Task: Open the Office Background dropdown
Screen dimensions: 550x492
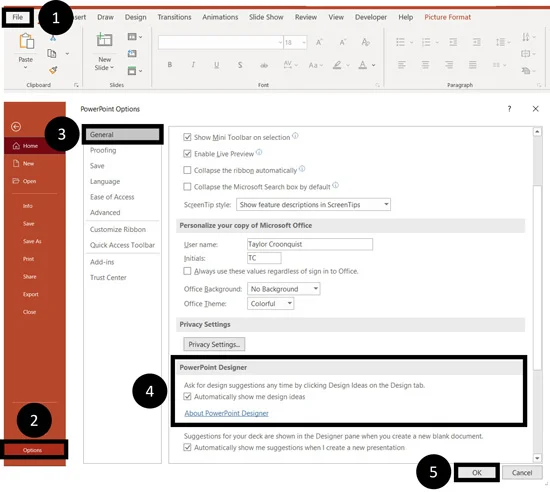Action: 283,289
